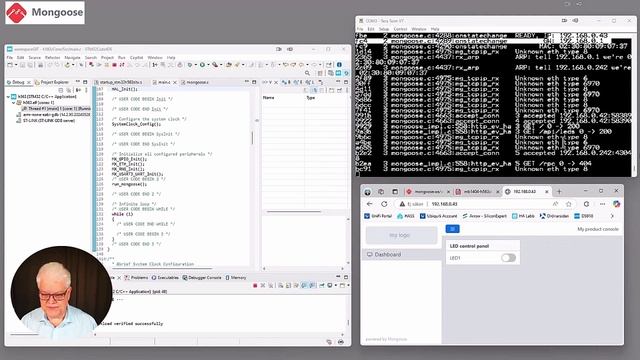Open Copilot icon in browser toolbar
This screenshot has height=360, width=640.
616,204
